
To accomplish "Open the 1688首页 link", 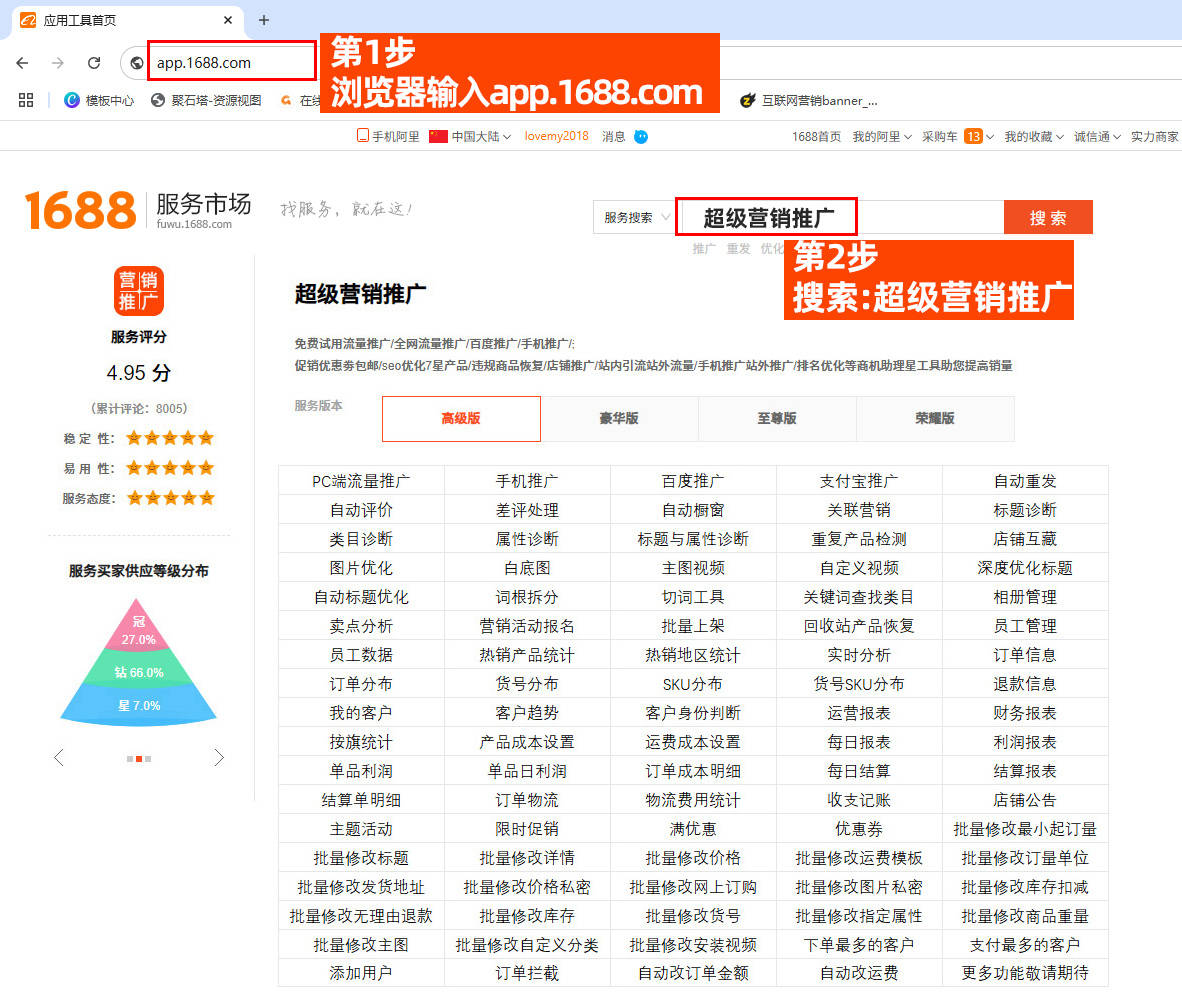I will coord(816,137).
